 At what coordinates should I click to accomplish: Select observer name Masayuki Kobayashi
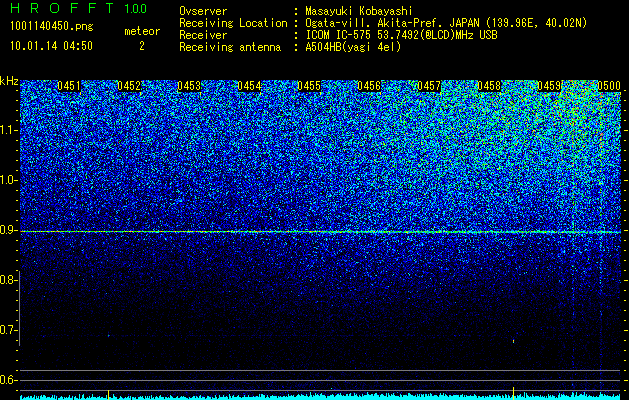click(359, 11)
